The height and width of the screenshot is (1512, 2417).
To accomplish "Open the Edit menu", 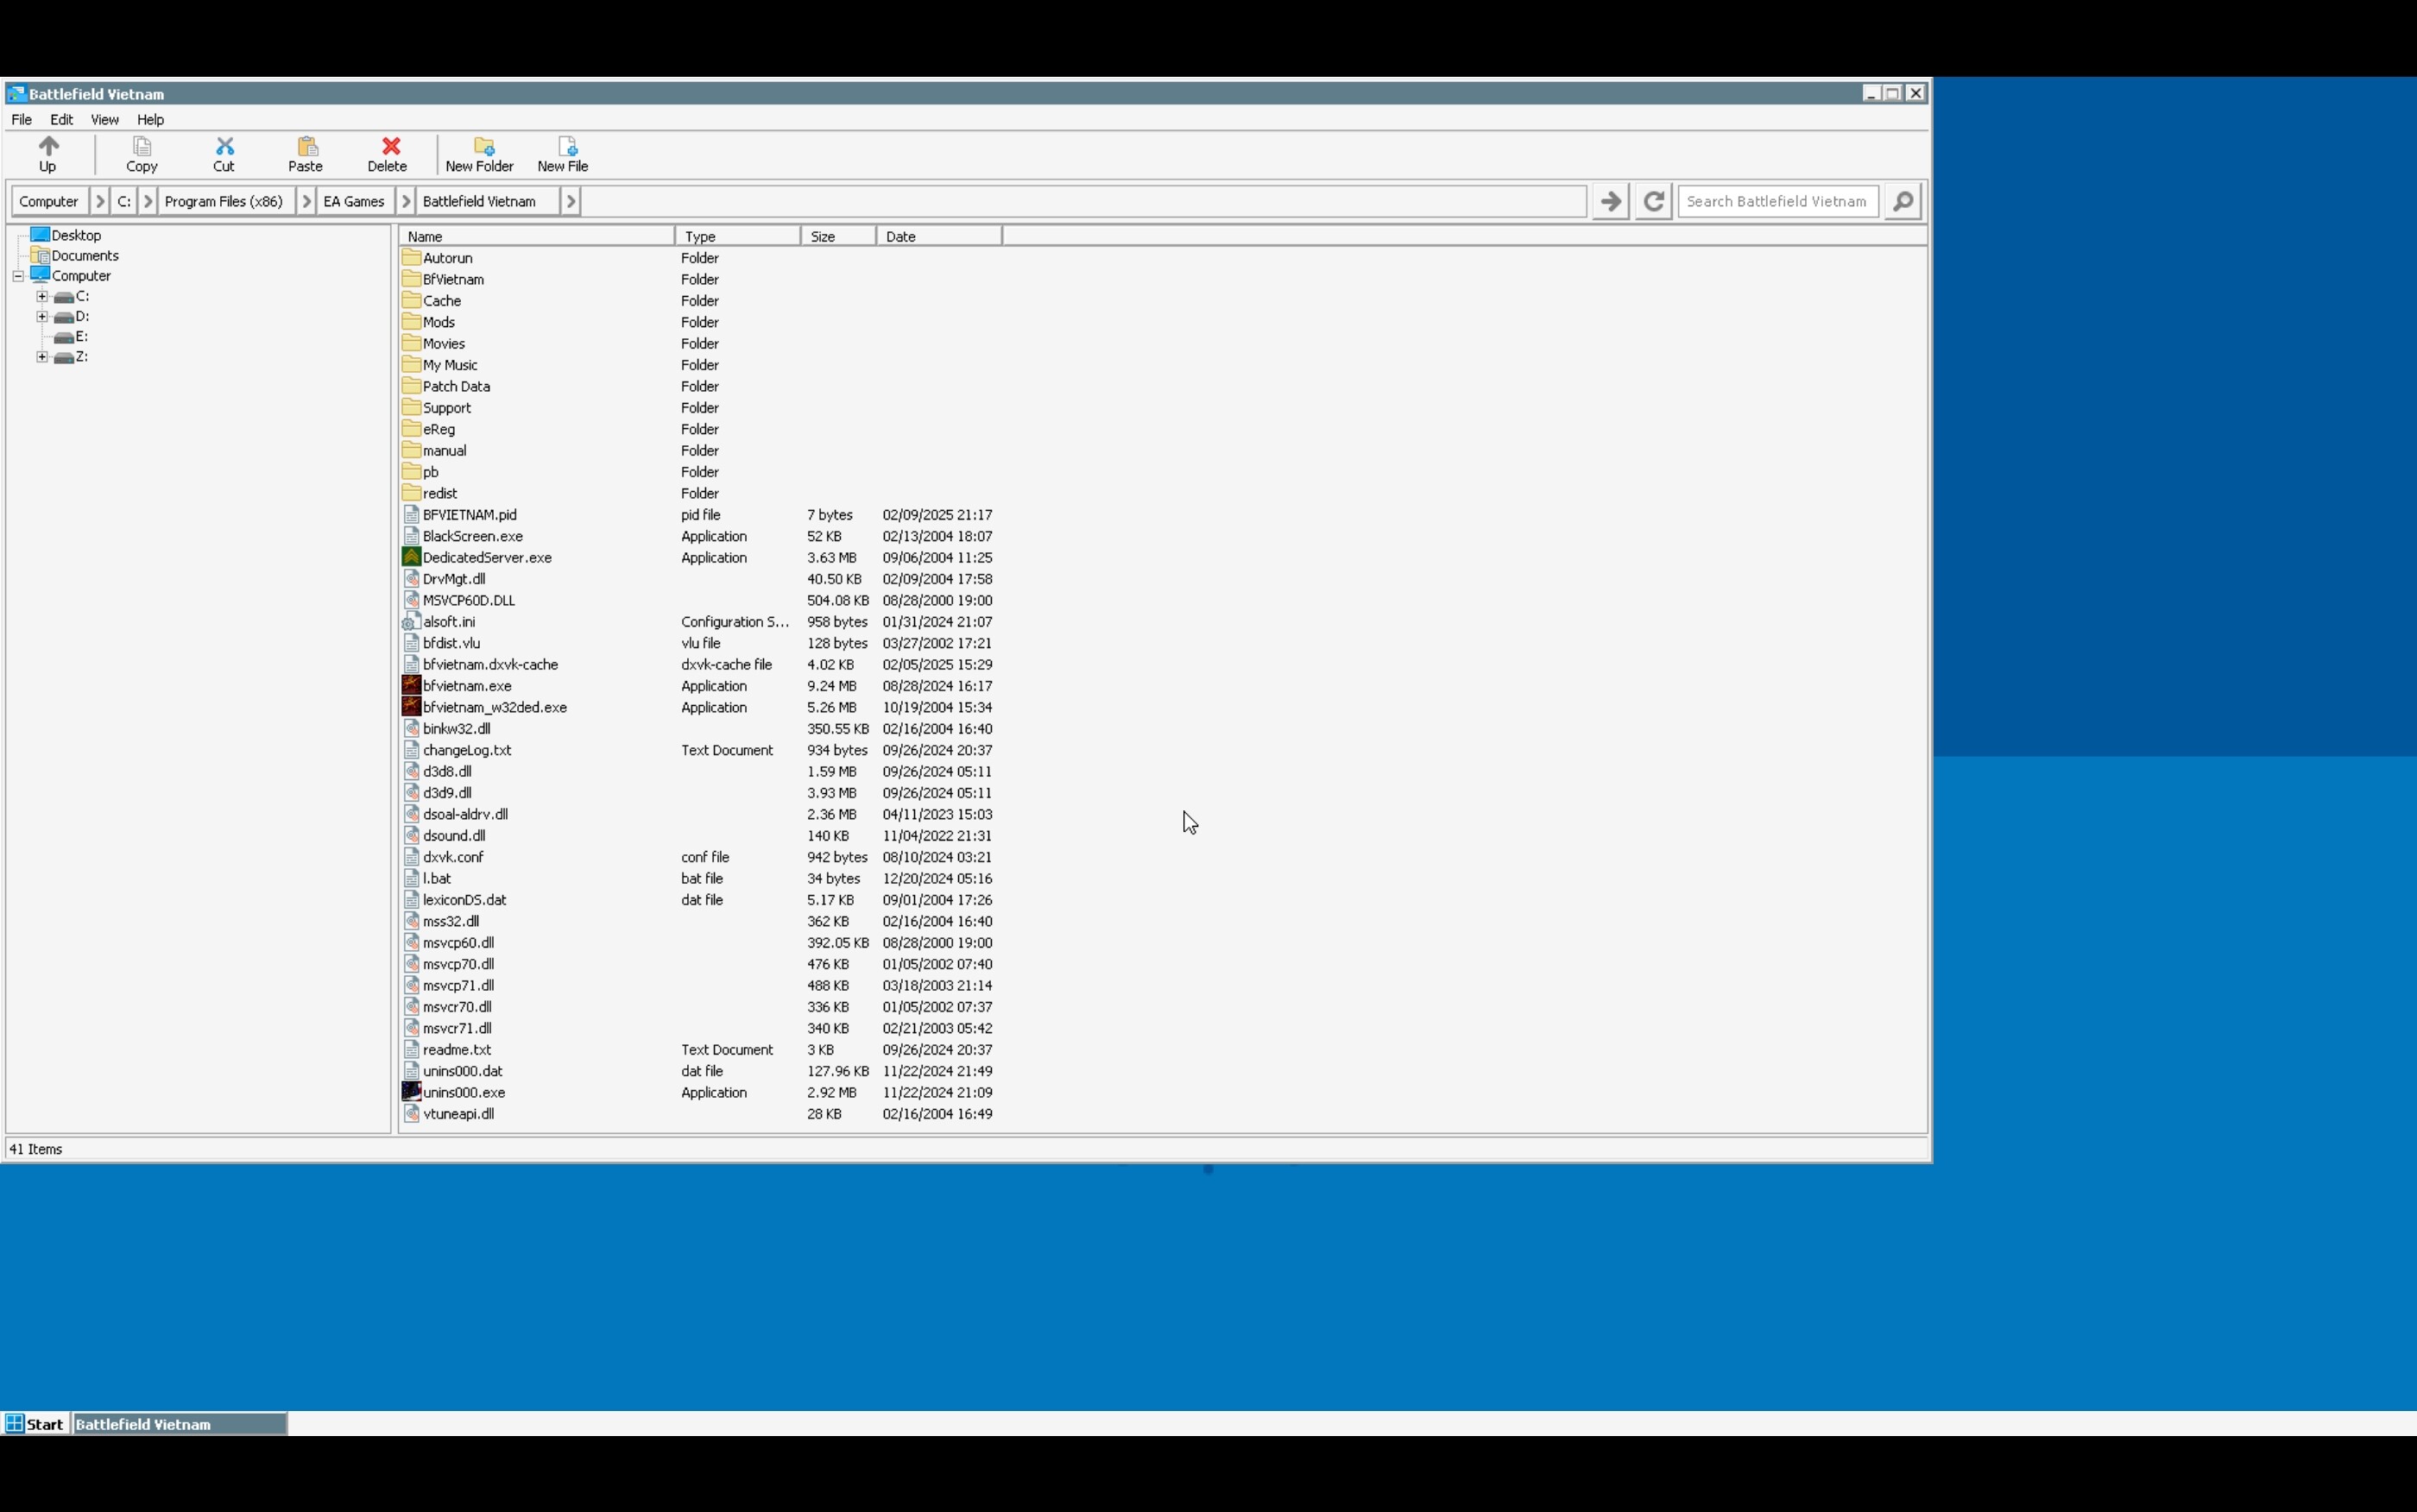I will [x=61, y=119].
